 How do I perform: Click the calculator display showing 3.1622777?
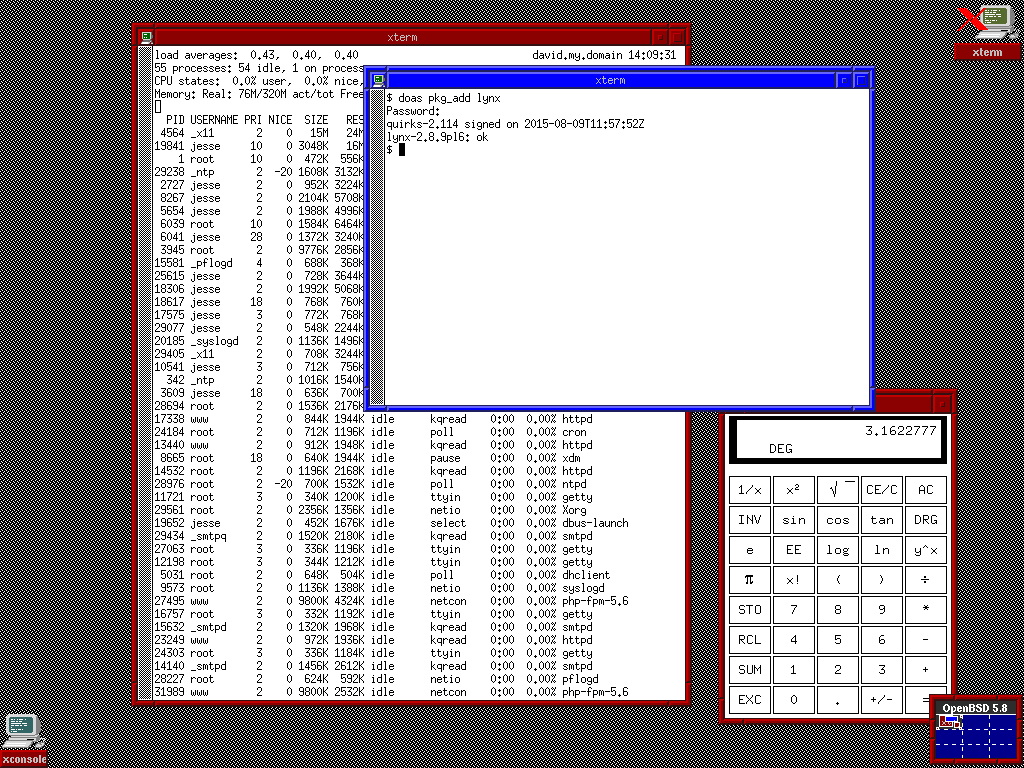pyautogui.click(x=838, y=440)
